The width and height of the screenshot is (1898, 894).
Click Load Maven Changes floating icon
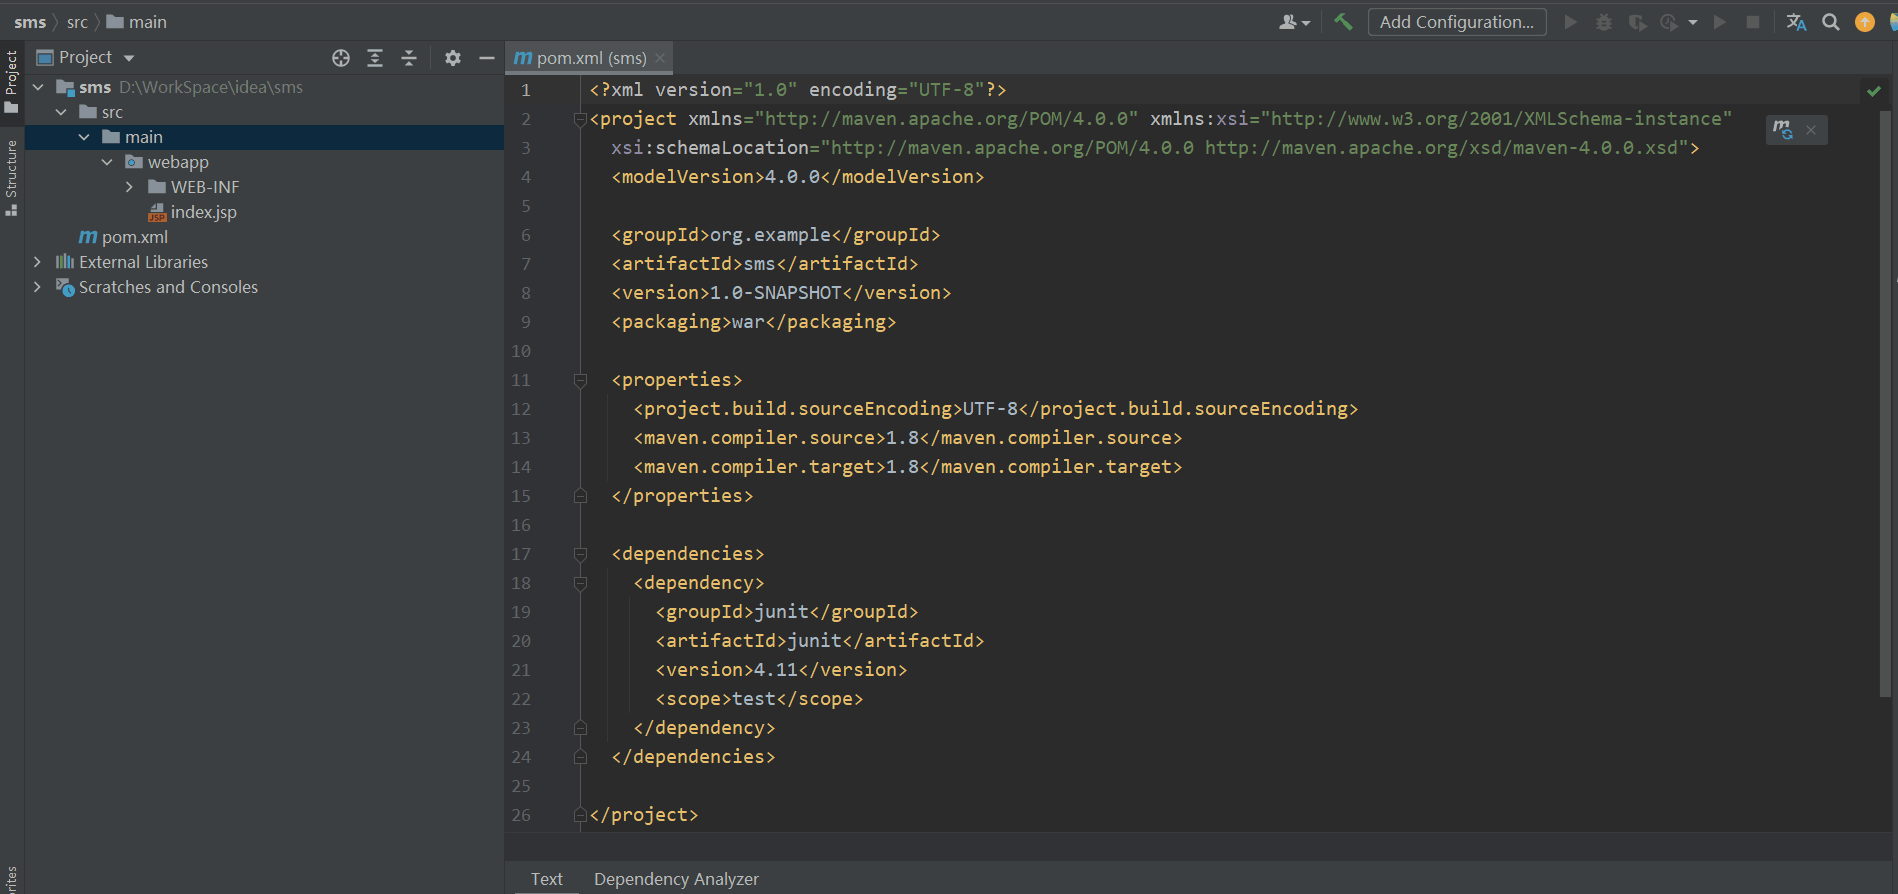coord(1783,130)
